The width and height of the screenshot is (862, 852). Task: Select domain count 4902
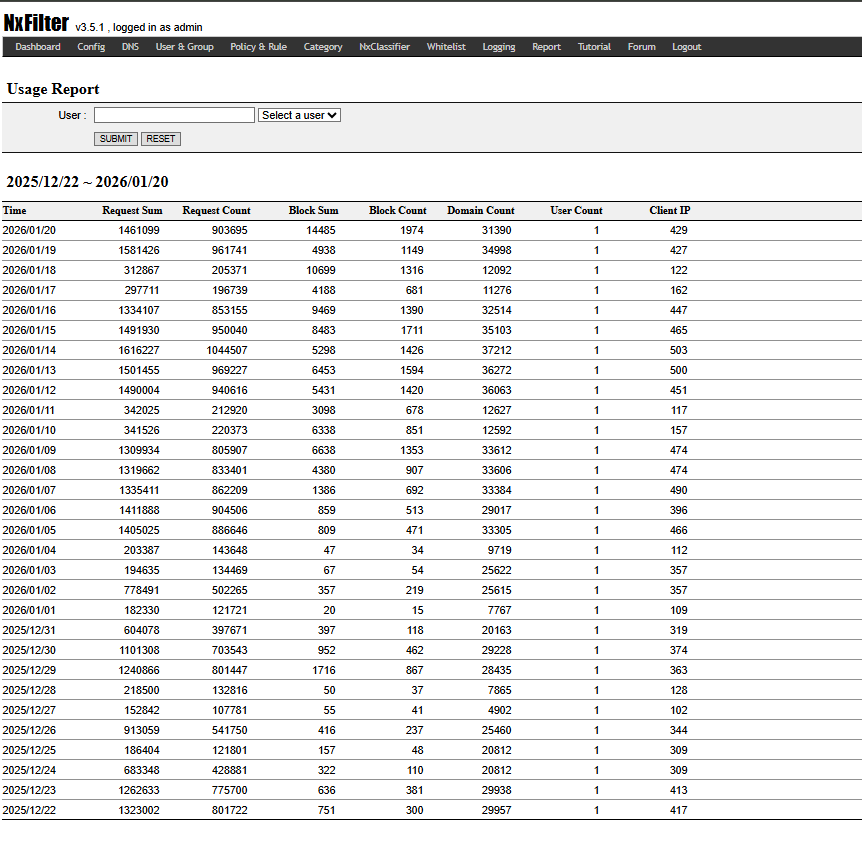(499, 710)
